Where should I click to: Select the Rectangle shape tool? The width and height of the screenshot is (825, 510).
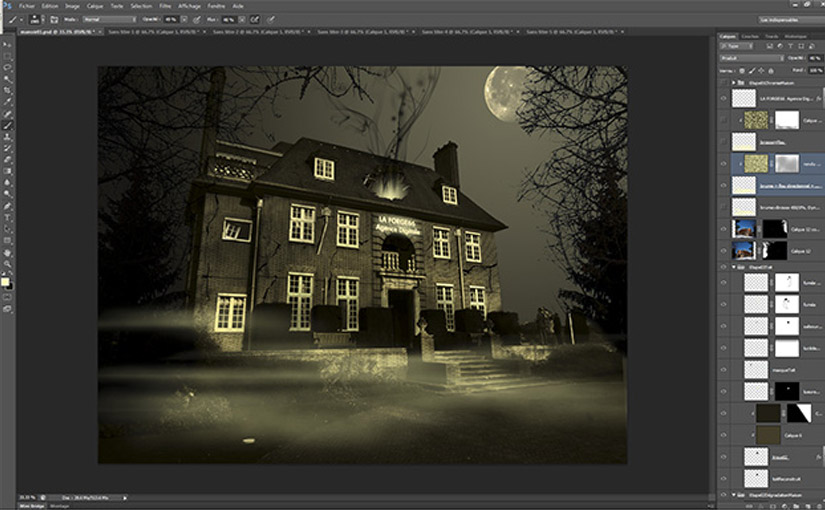7,241
